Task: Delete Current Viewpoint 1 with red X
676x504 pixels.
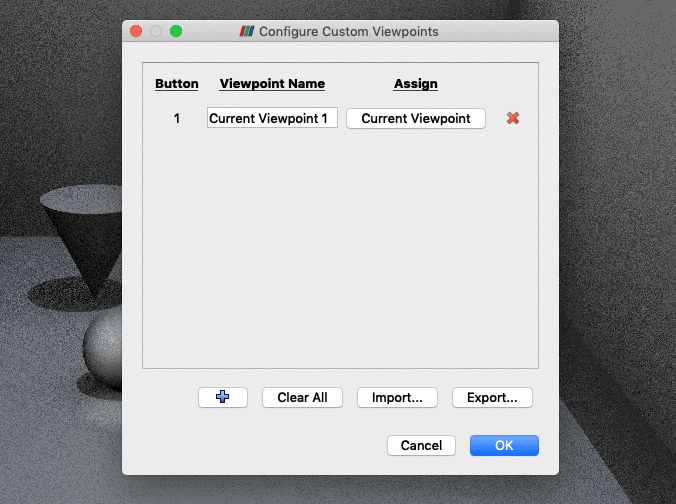Action: pos(513,118)
